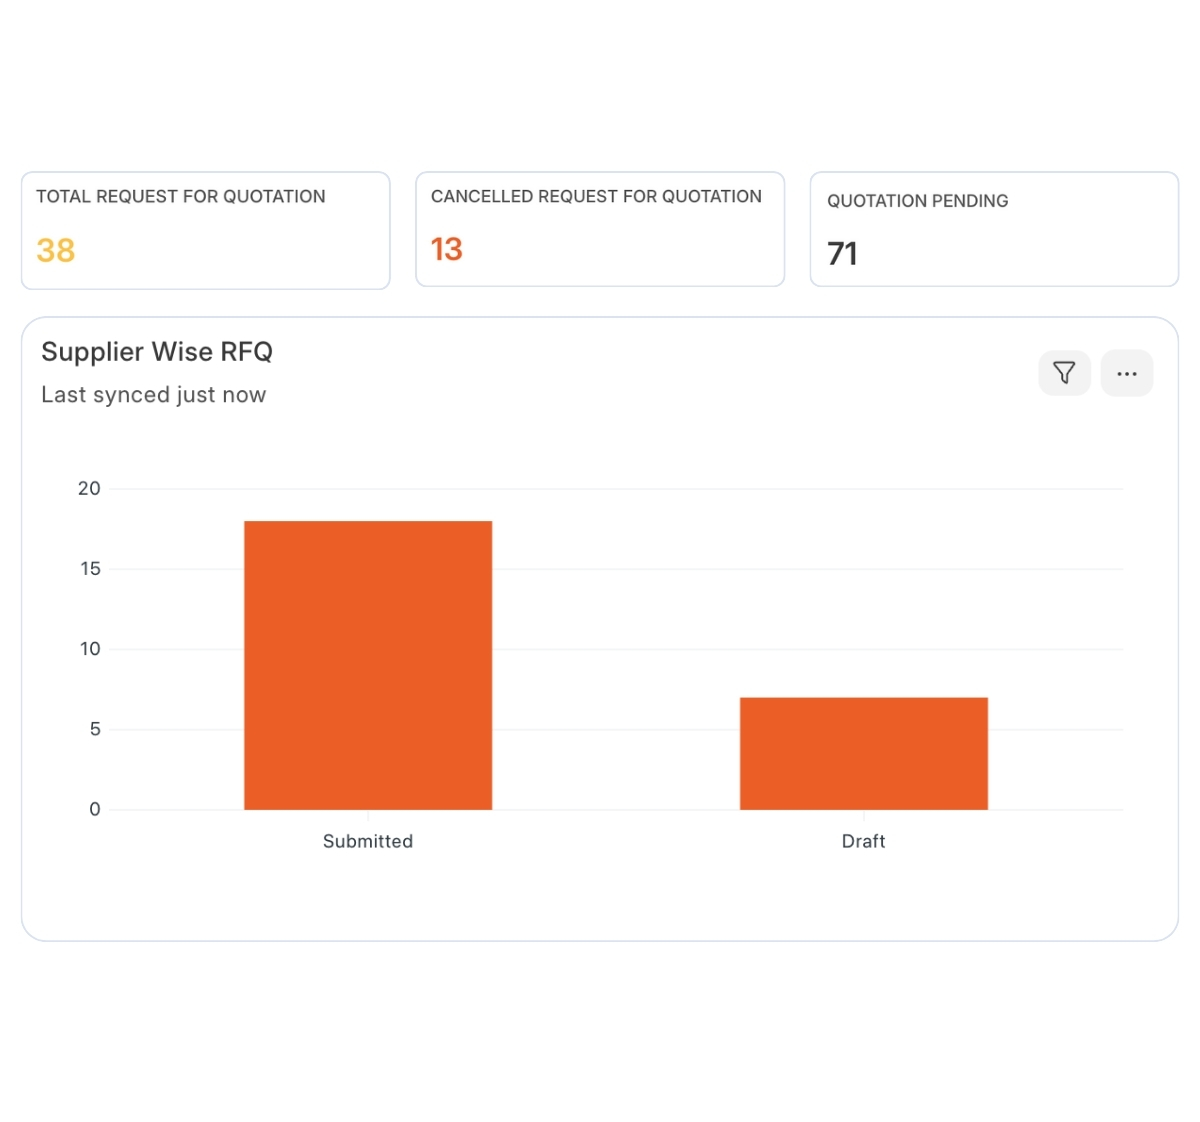
Task: Click the Draft x-axis label
Action: 863,841
